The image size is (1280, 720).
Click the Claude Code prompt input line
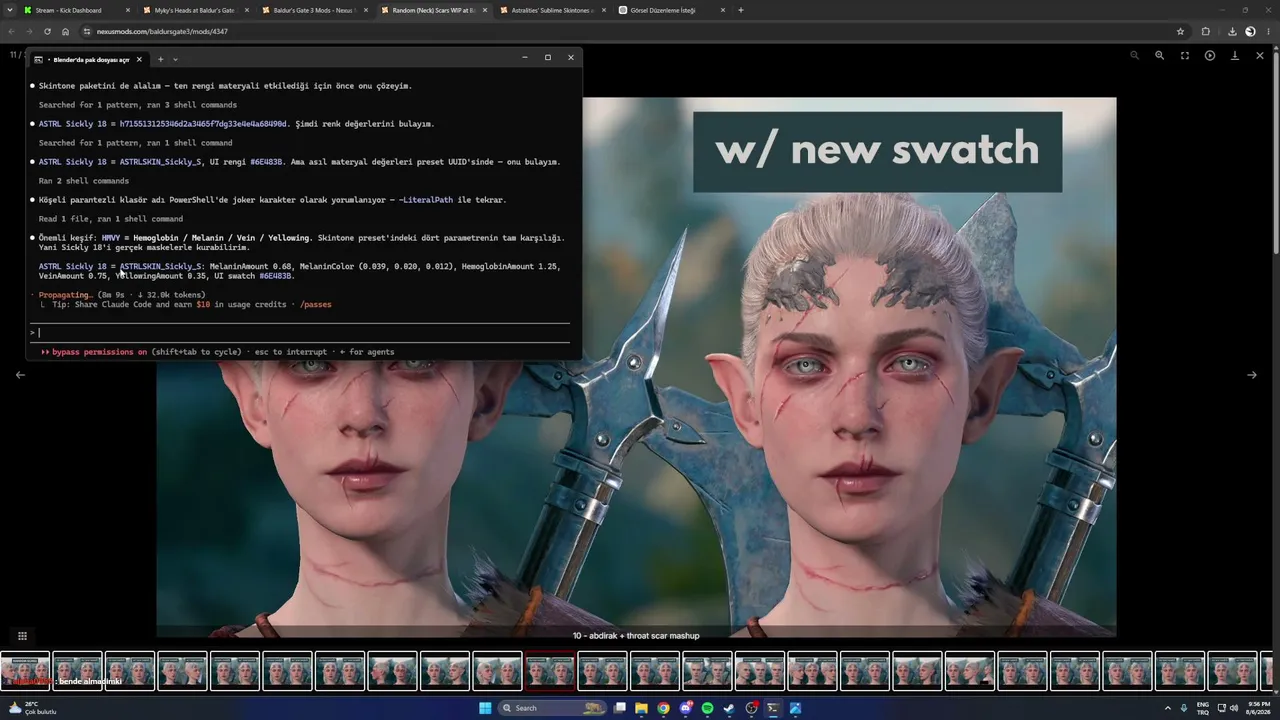point(300,332)
